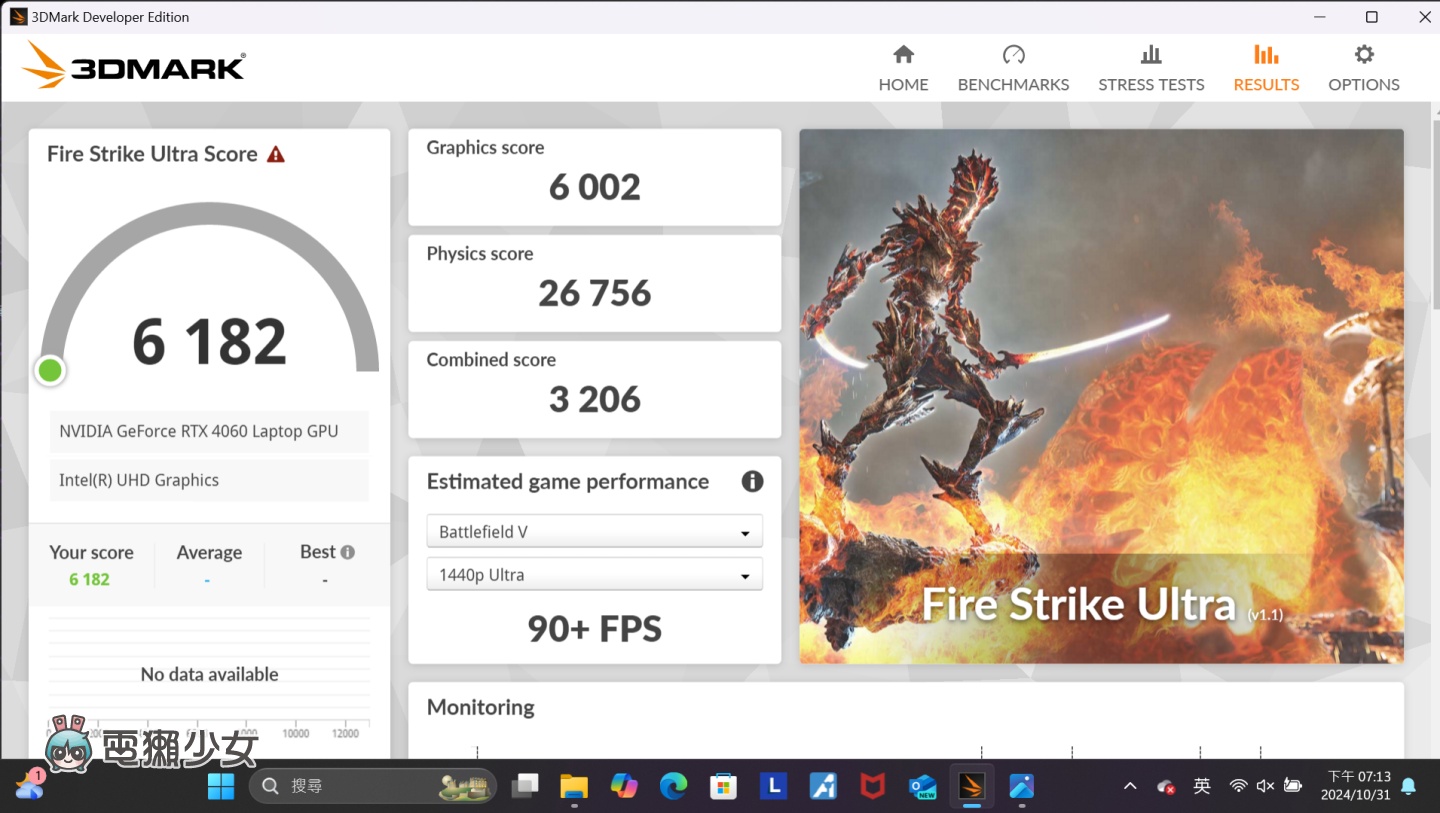Click the OneDrive error icon in the tray
The image size is (1440, 813).
tap(1166, 787)
